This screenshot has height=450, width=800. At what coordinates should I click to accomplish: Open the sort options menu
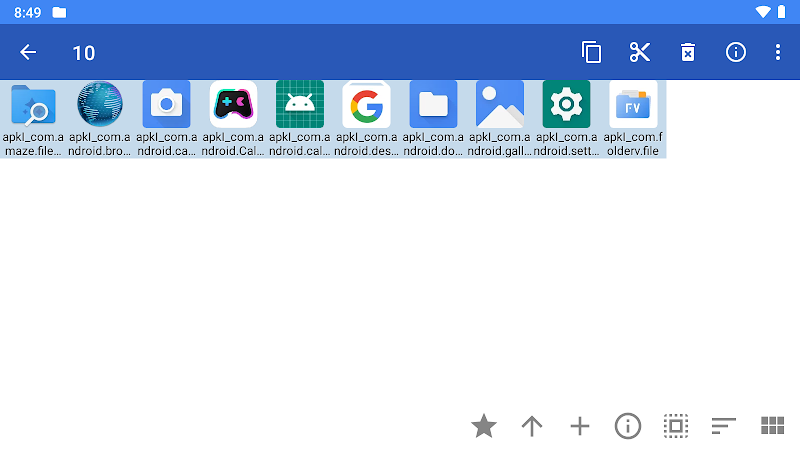723,426
